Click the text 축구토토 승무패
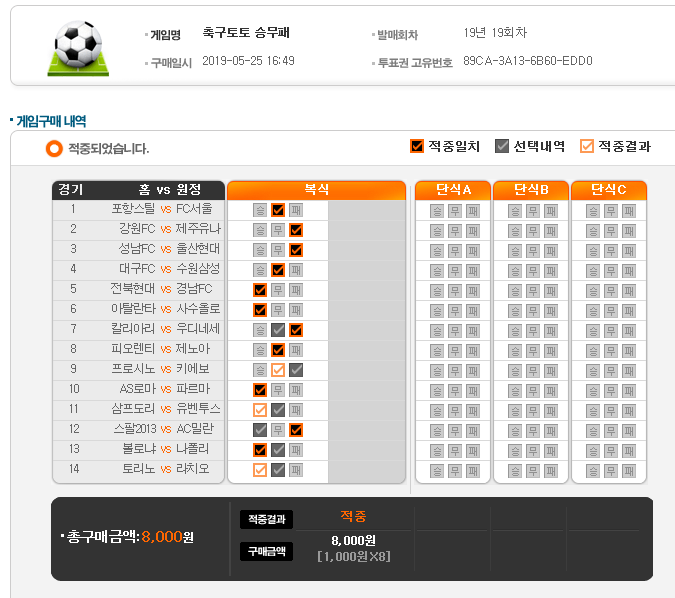 point(246,32)
